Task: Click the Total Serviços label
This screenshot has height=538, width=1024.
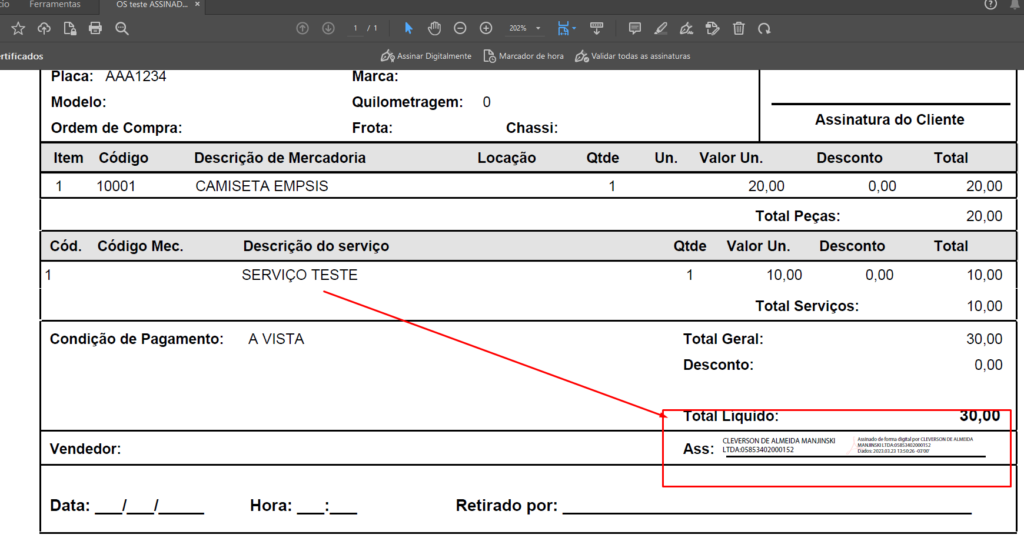Action: click(x=807, y=306)
